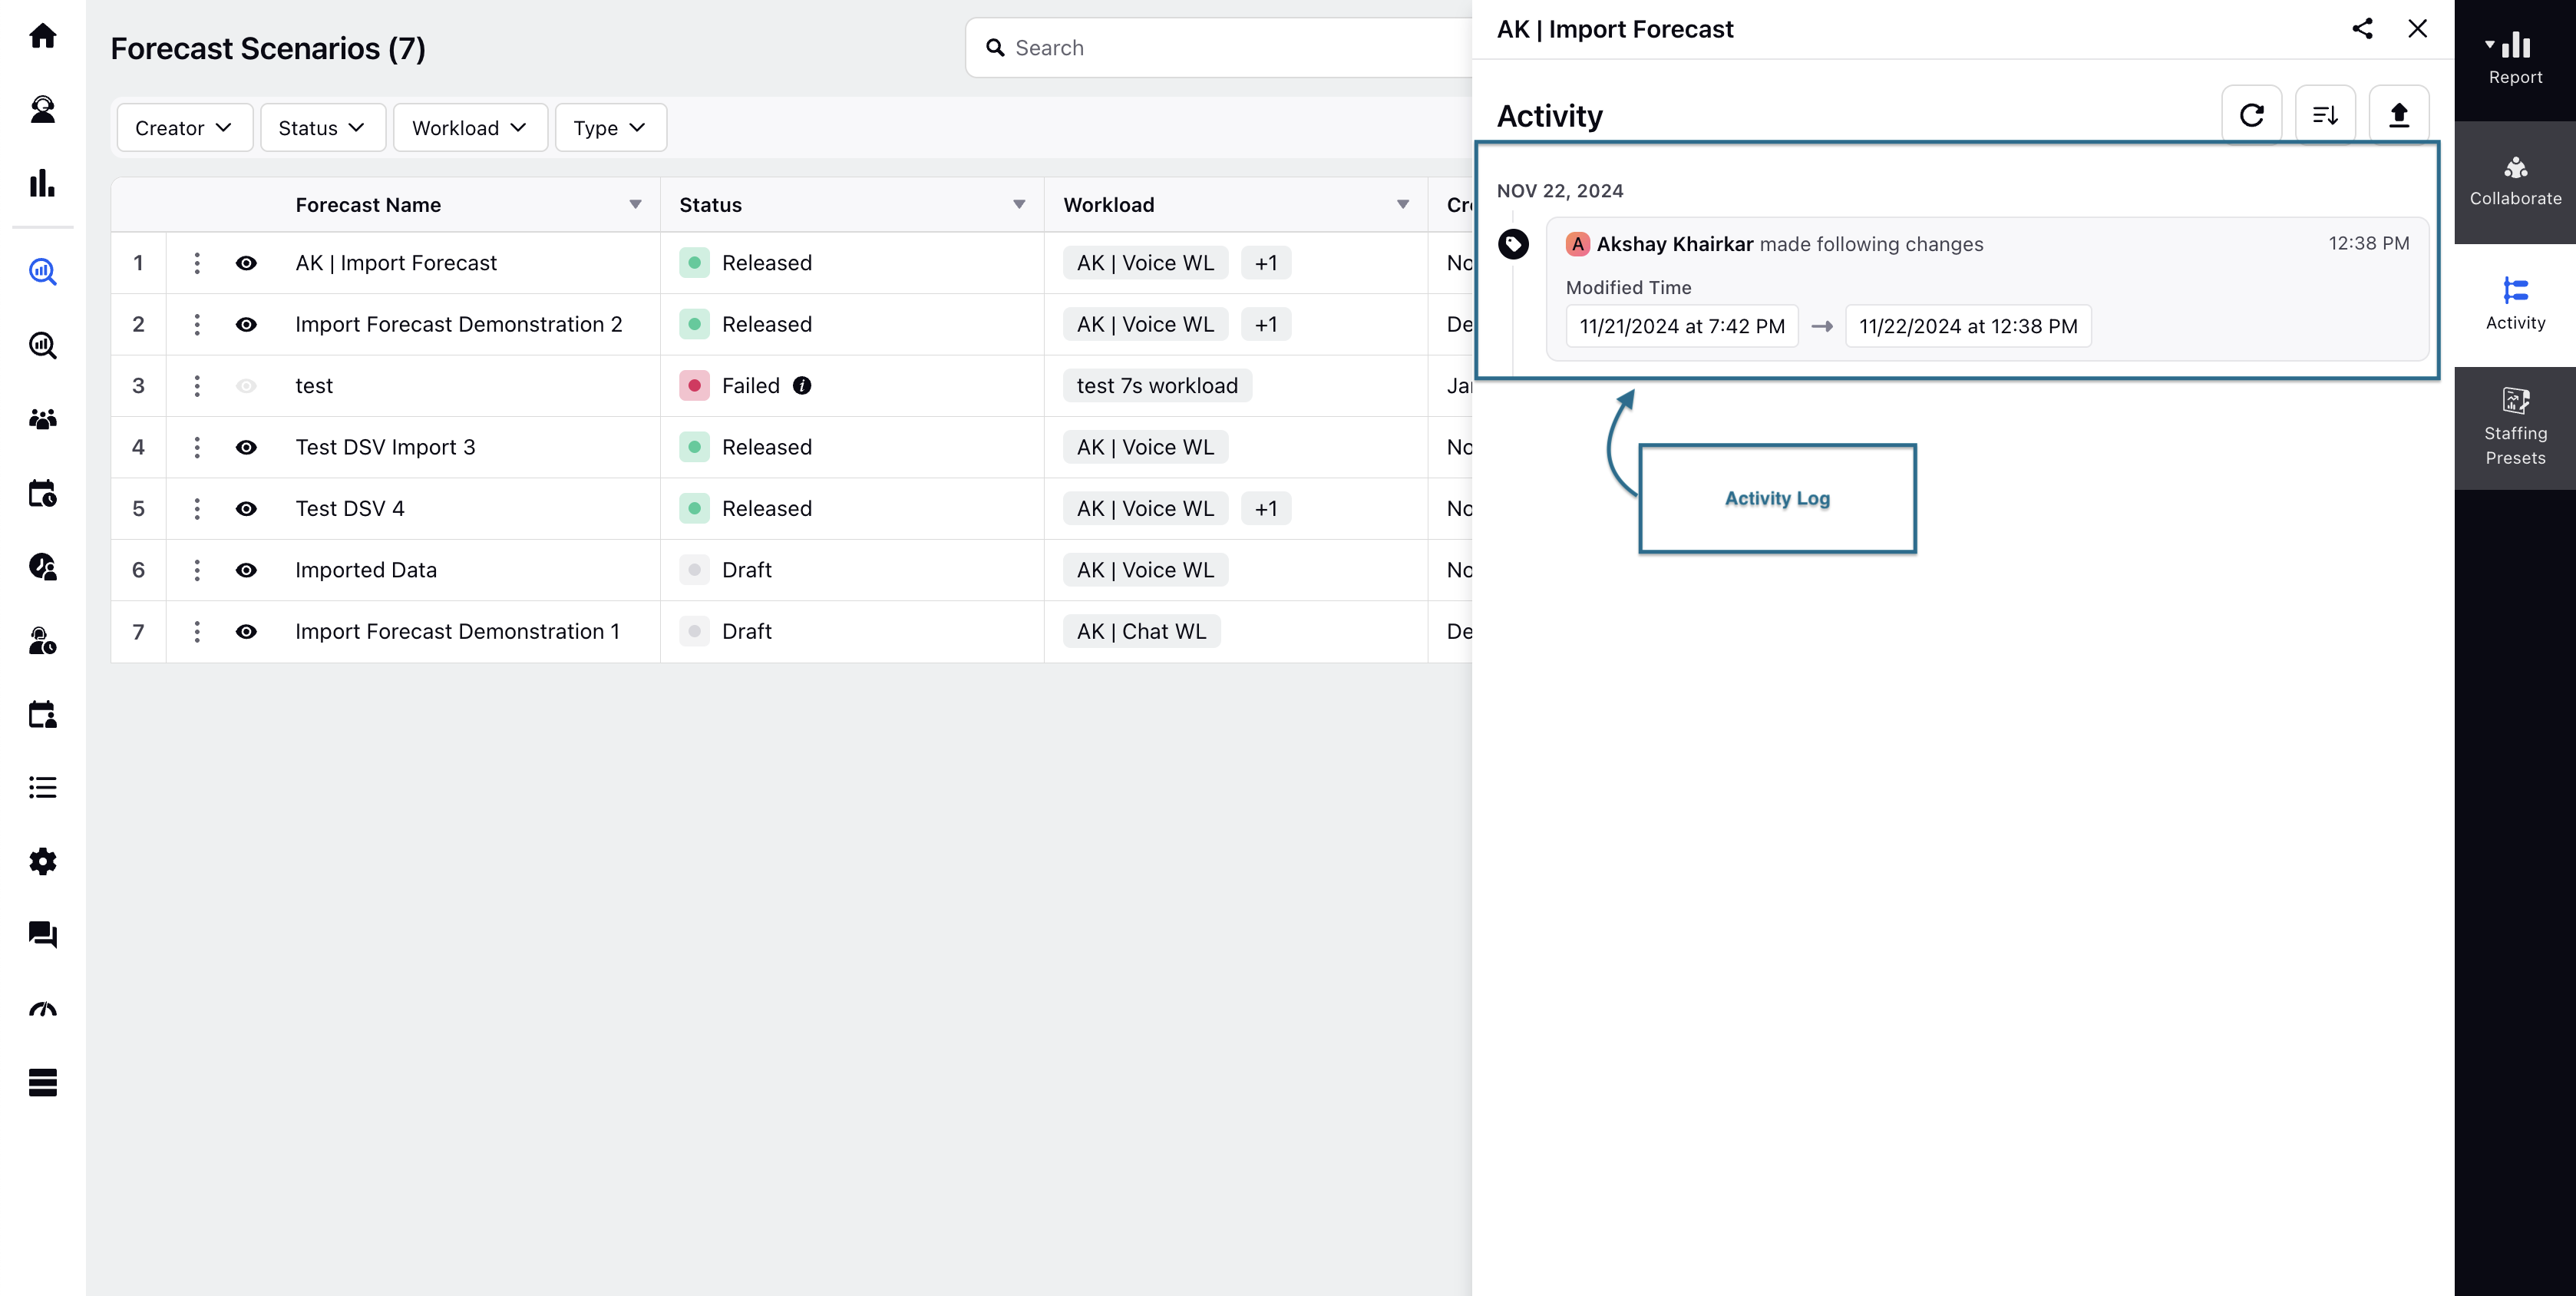Open the black analytics magnifier sidebar icon
Screen dimensions: 2576x1296
[42, 345]
